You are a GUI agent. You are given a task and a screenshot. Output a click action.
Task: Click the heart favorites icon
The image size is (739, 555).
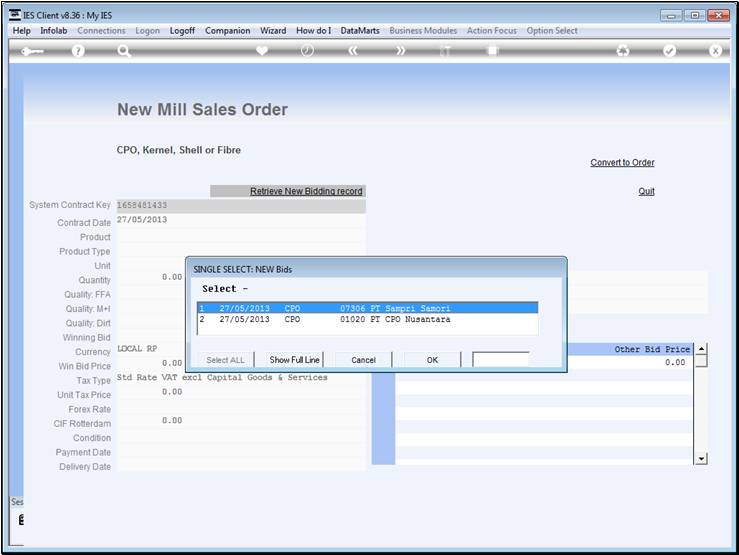[x=262, y=50]
